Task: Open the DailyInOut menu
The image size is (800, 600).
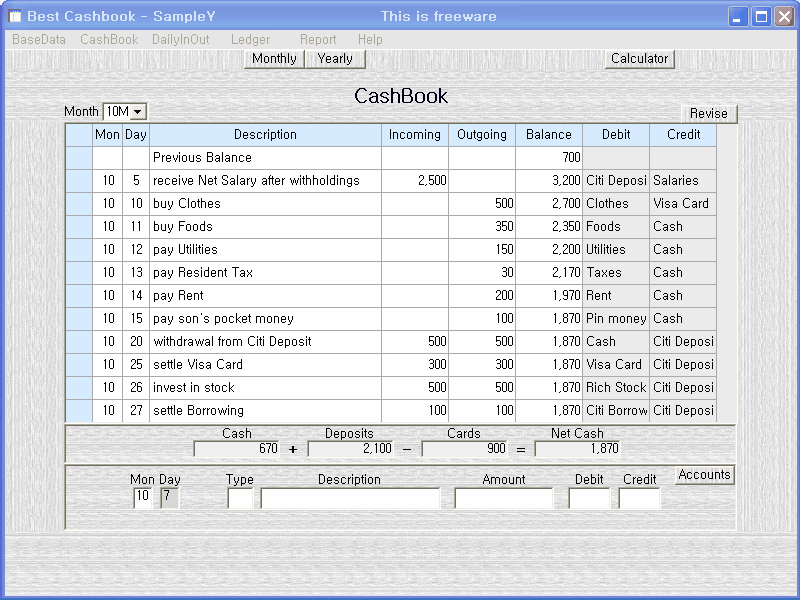Action: click(181, 39)
